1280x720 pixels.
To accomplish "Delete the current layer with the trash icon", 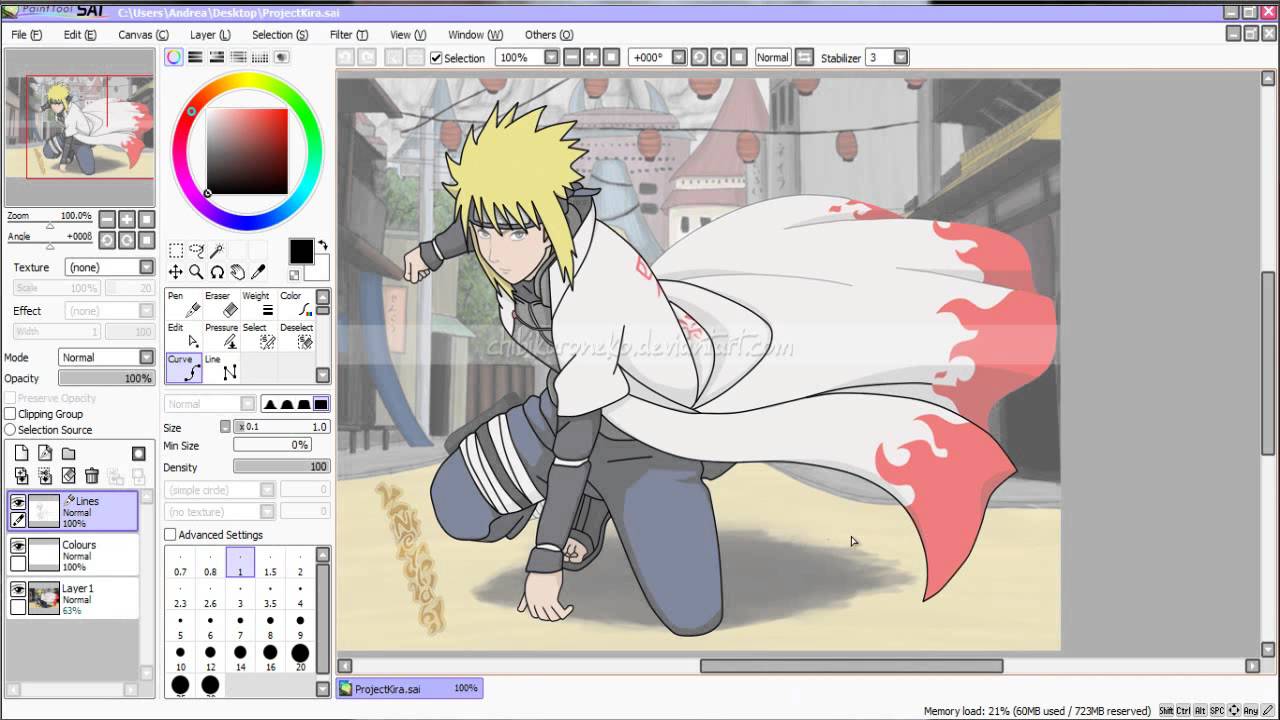I will click(x=92, y=476).
